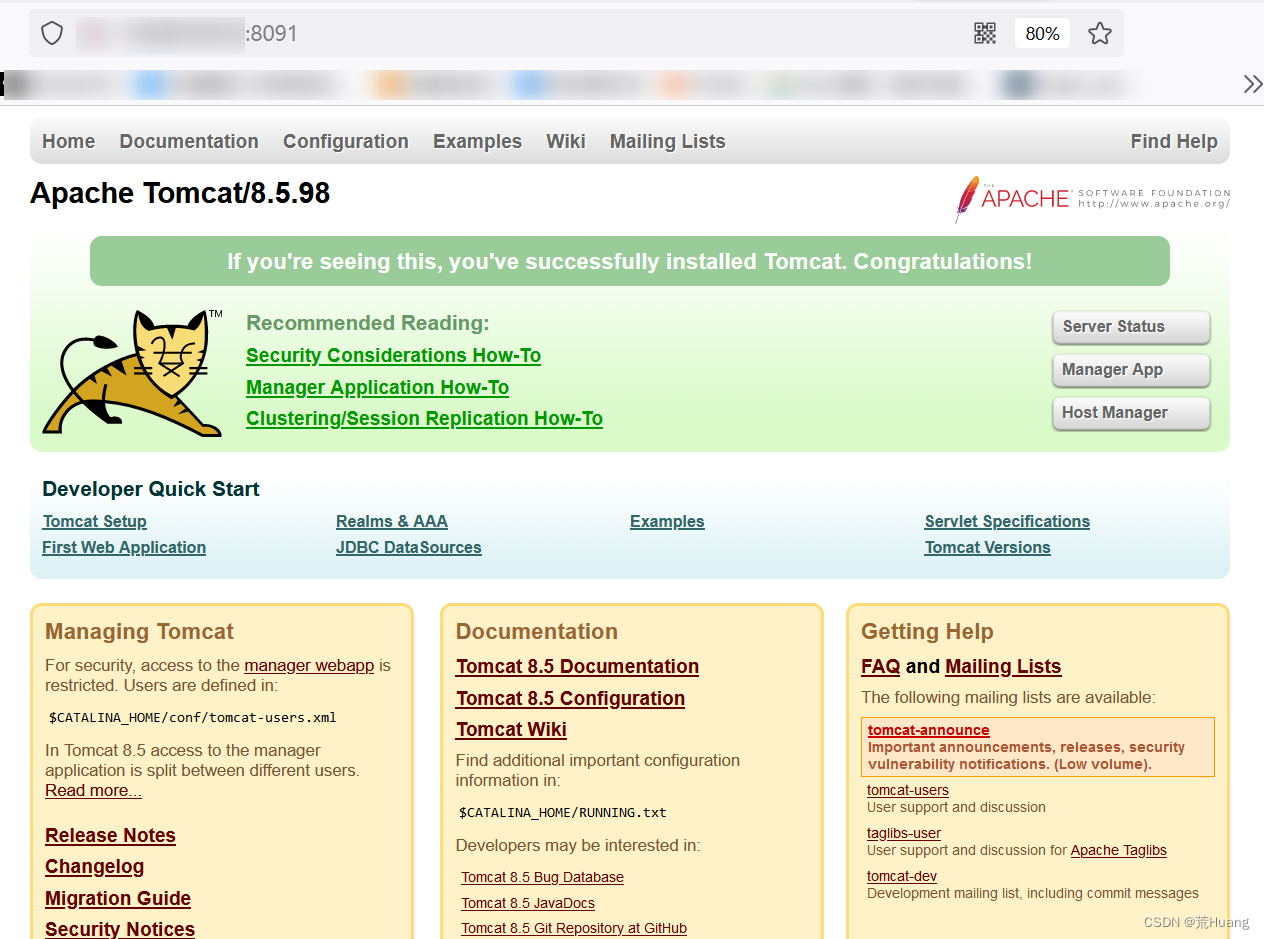Image resolution: width=1264 pixels, height=939 pixels.
Task: Open the JDBC DataSources link
Action: click(x=409, y=548)
